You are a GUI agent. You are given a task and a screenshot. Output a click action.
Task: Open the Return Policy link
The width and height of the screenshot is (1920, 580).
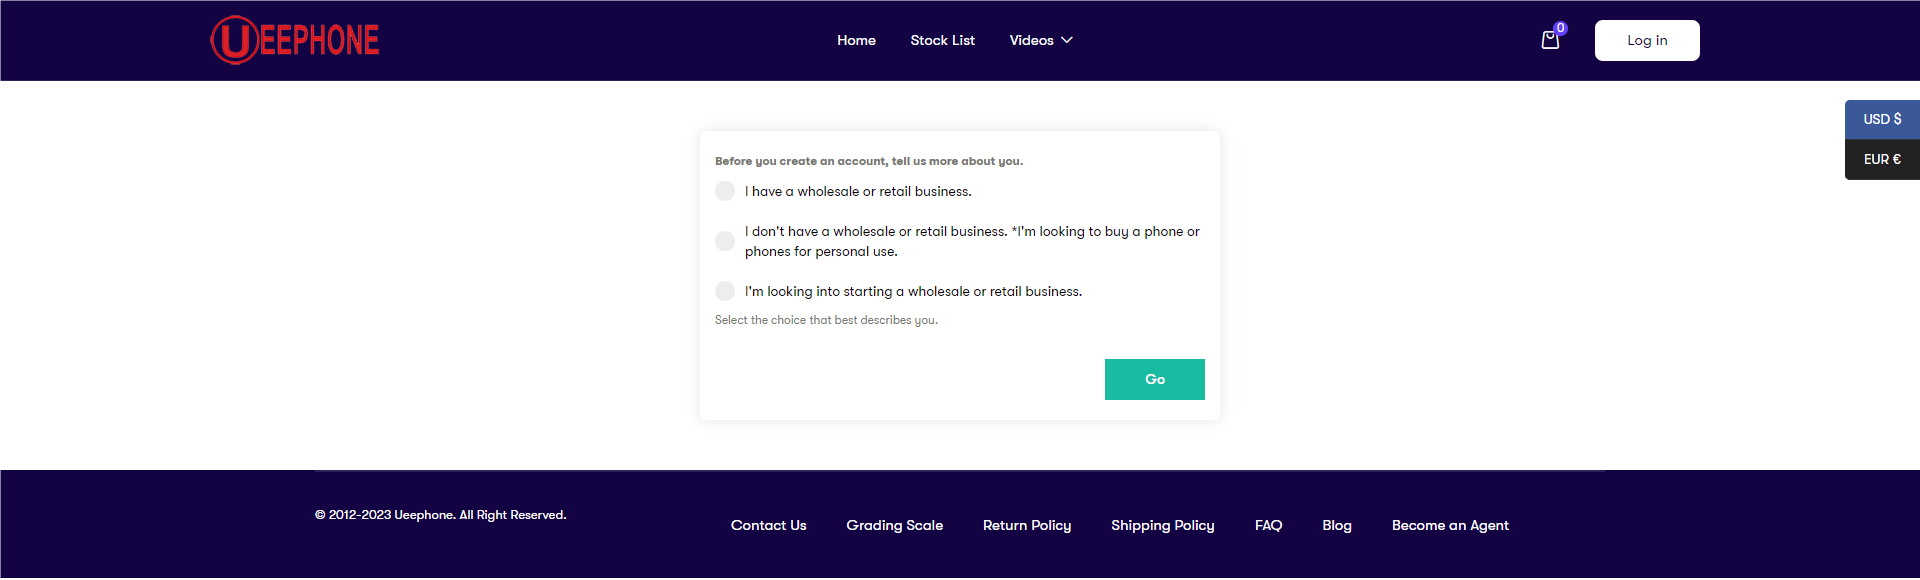click(x=1027, y=525)
